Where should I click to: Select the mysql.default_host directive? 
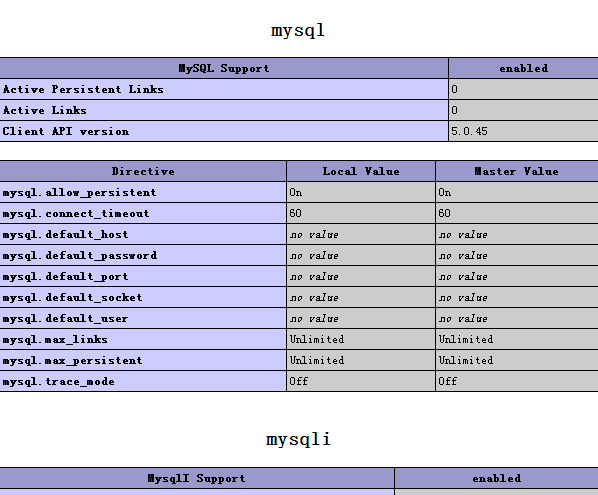click(65, 235)
